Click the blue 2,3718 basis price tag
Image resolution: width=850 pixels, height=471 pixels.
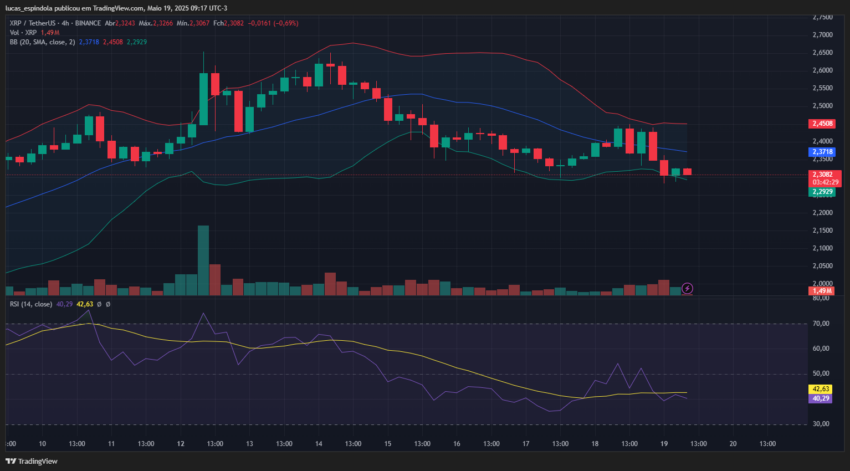pos(822,152)
